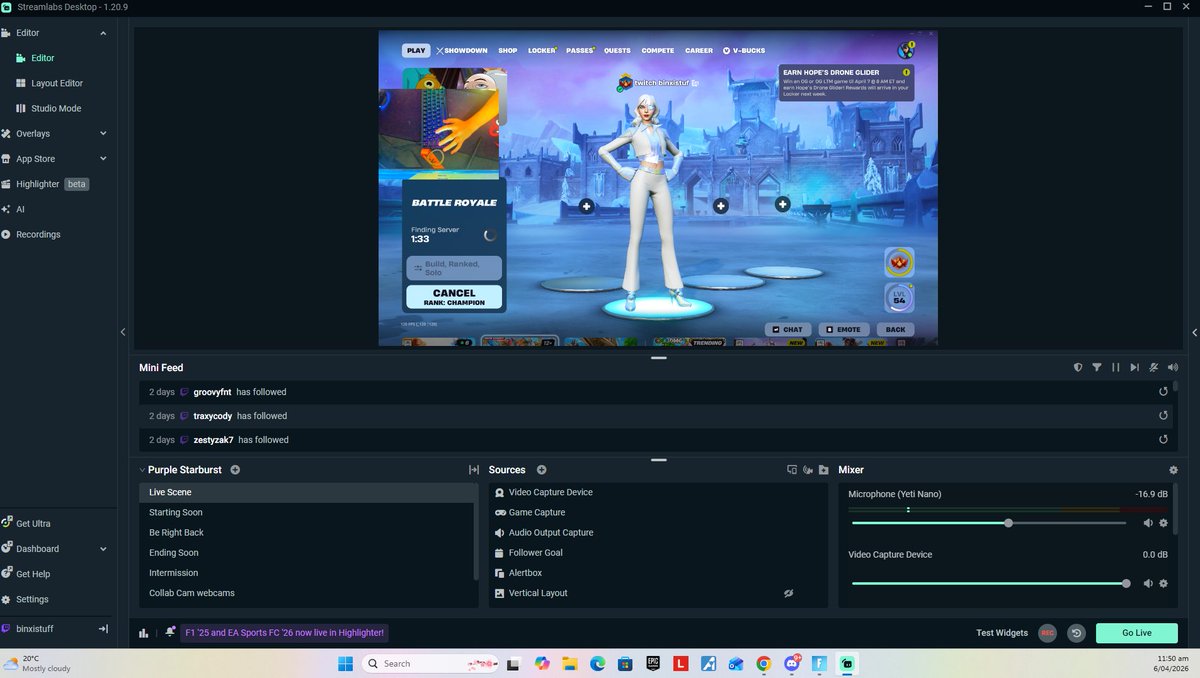Collapse the Editor sidebar section
Image resolution: width=1200 pixels, height=678 pixels.
coord(103,33)
